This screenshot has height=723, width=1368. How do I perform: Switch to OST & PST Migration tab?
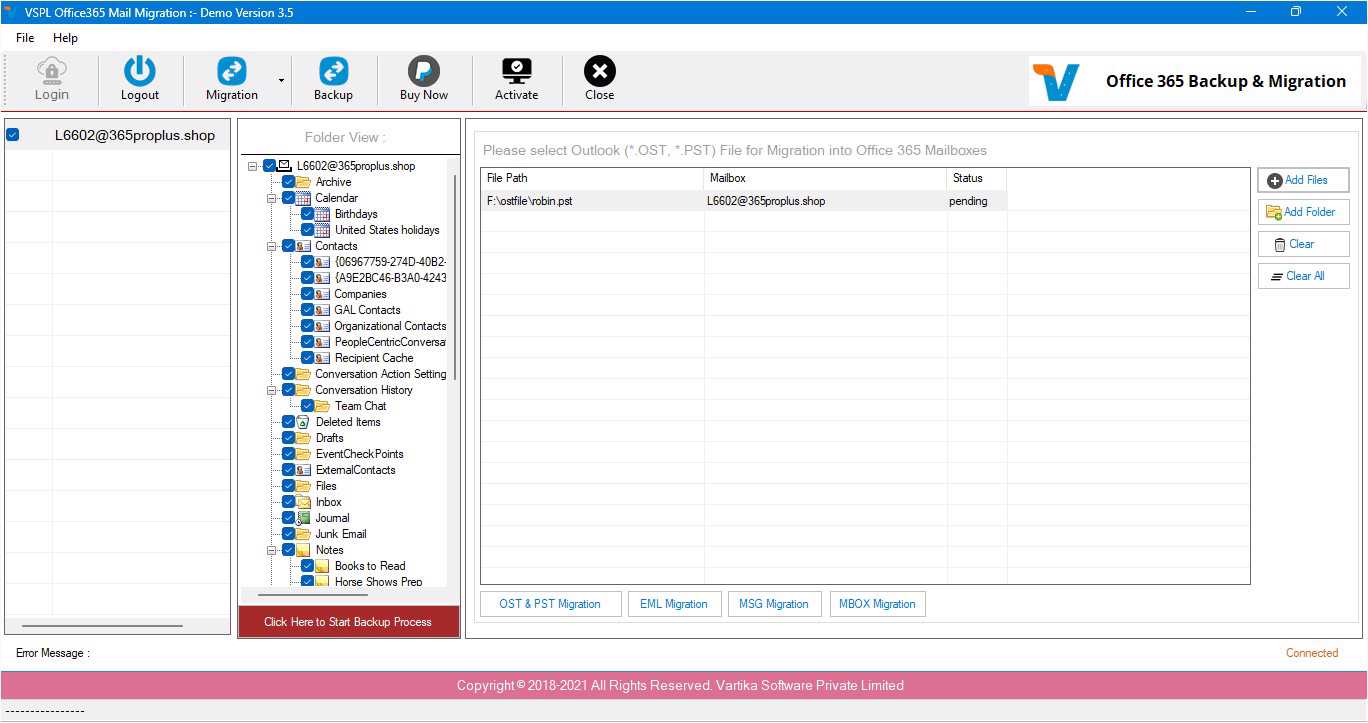click(x=550, y=604)
